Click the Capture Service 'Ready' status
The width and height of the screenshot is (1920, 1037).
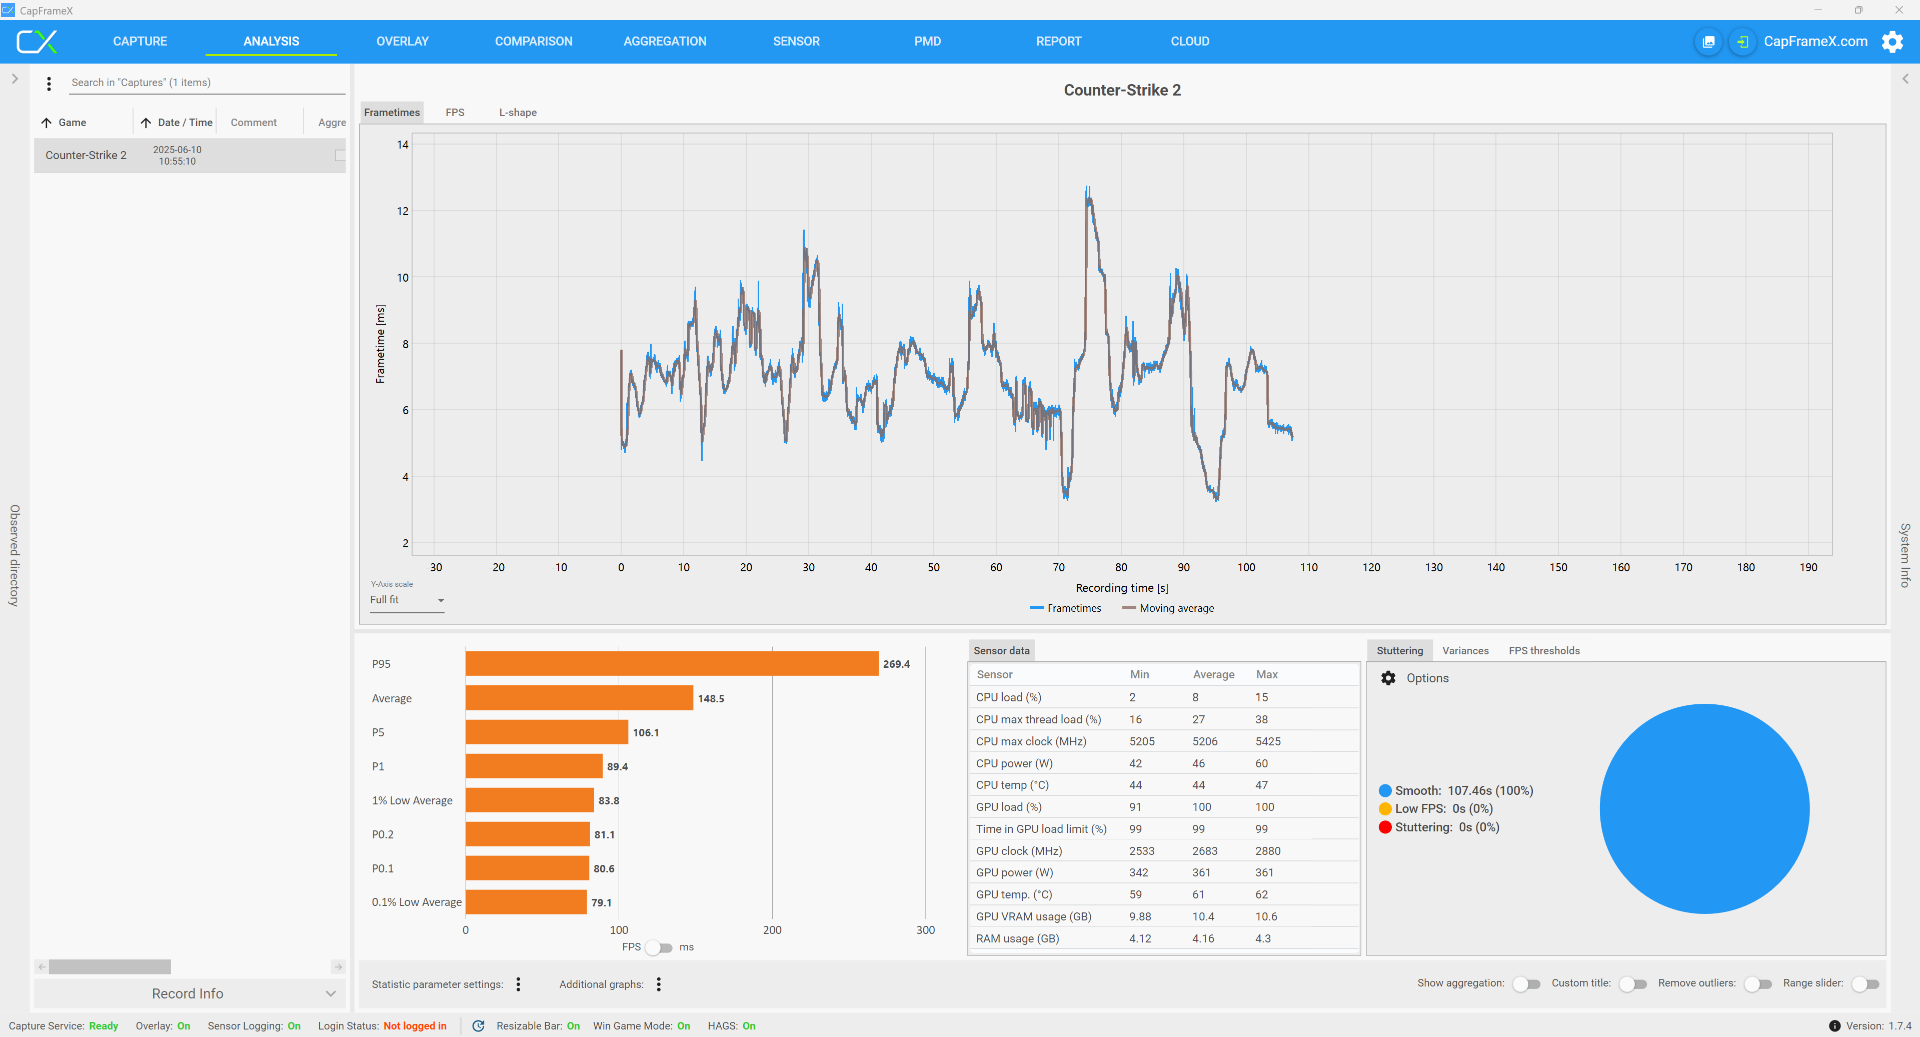click(103, 1026)
